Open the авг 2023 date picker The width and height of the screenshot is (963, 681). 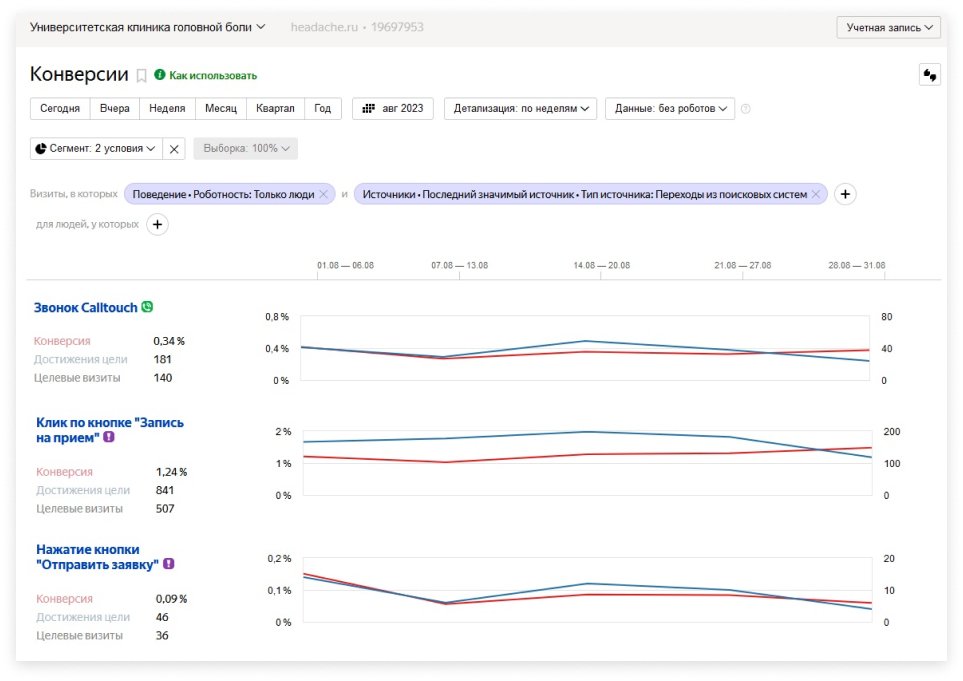click(393, 109)
